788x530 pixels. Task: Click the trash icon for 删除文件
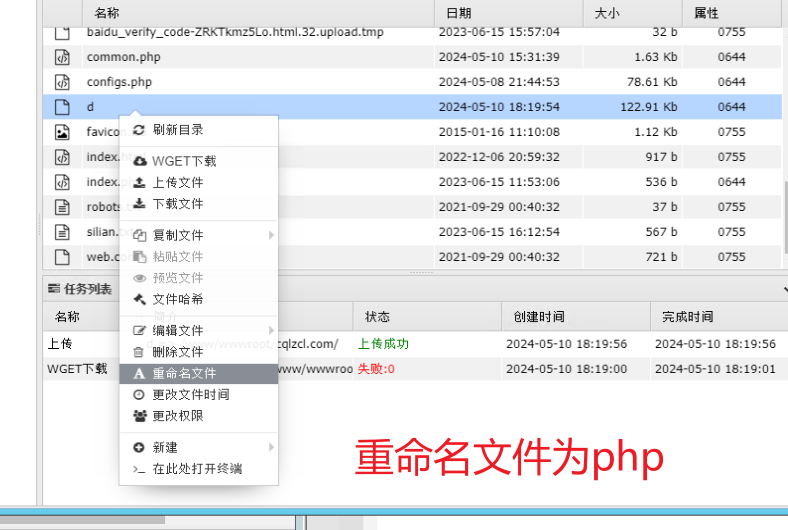(139, 352)
